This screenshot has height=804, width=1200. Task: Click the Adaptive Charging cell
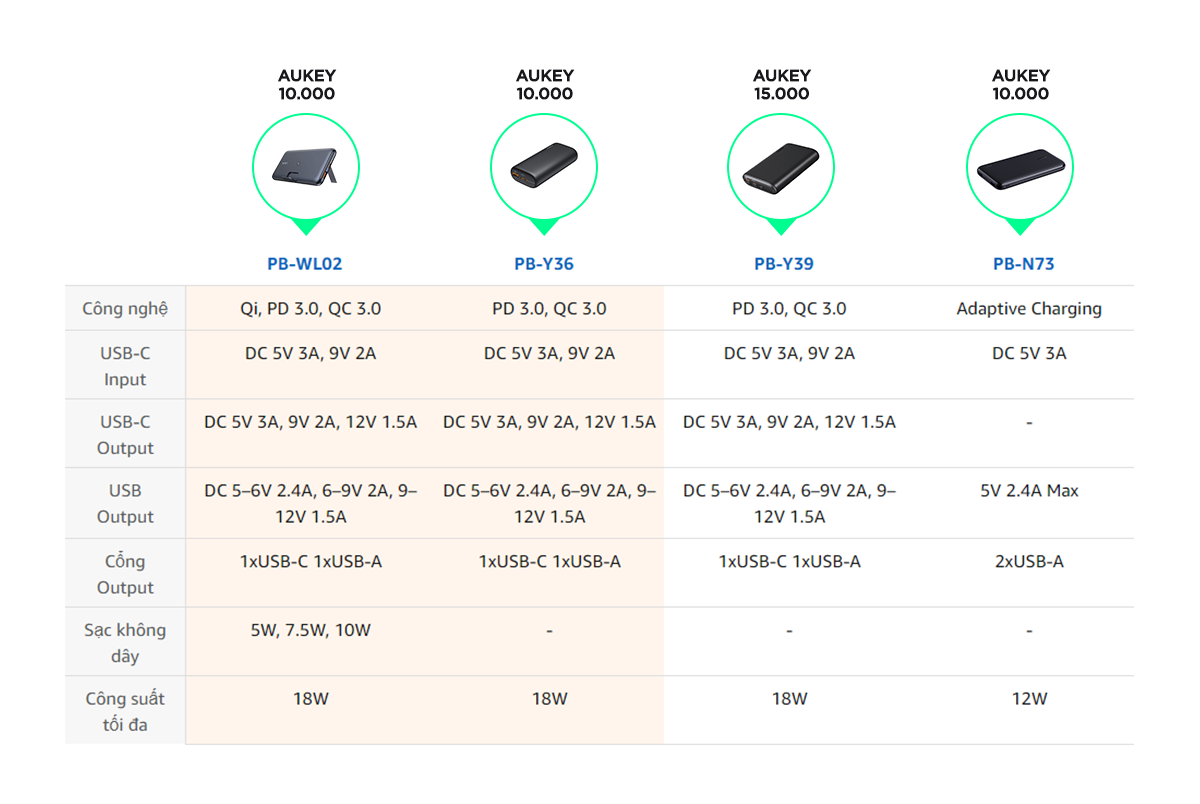click(1029, 309)
